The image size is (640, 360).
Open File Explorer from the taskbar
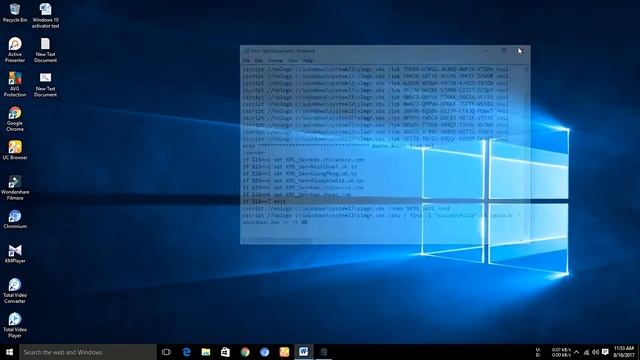click(206, 352)
